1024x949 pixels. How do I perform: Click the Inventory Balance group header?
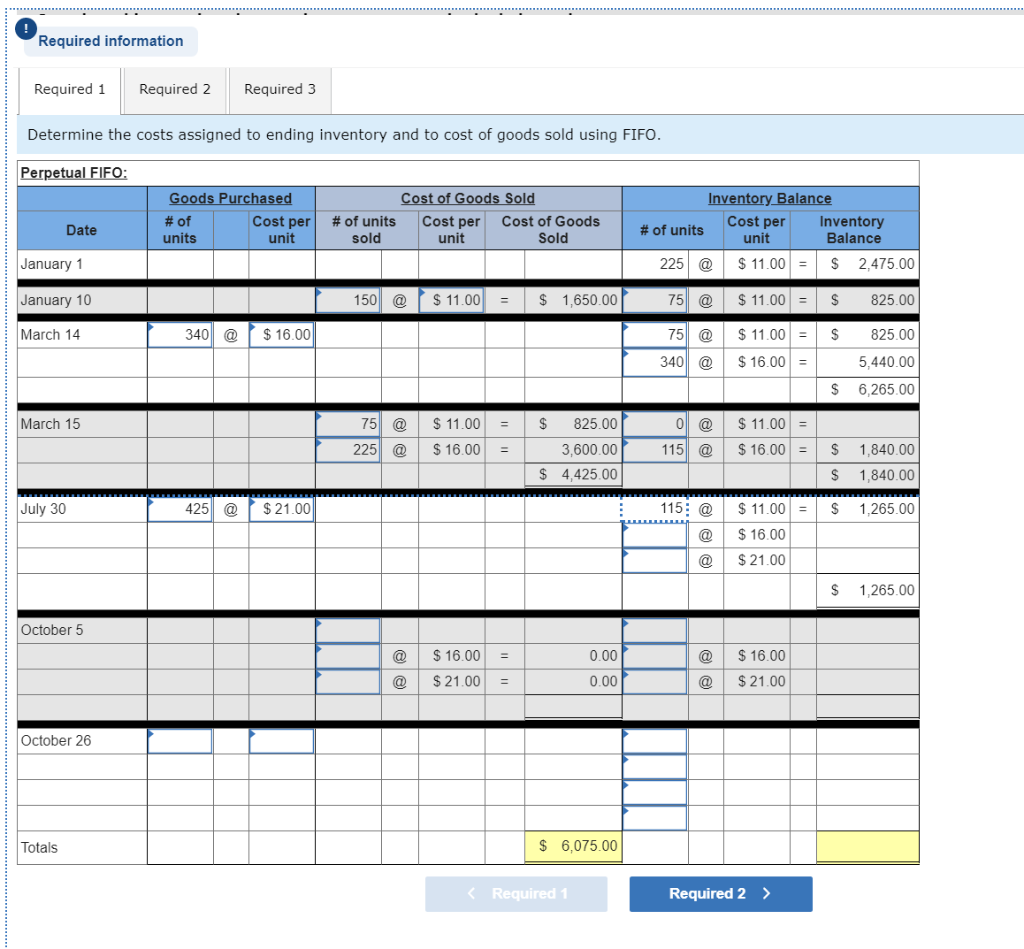pos(769,199)
